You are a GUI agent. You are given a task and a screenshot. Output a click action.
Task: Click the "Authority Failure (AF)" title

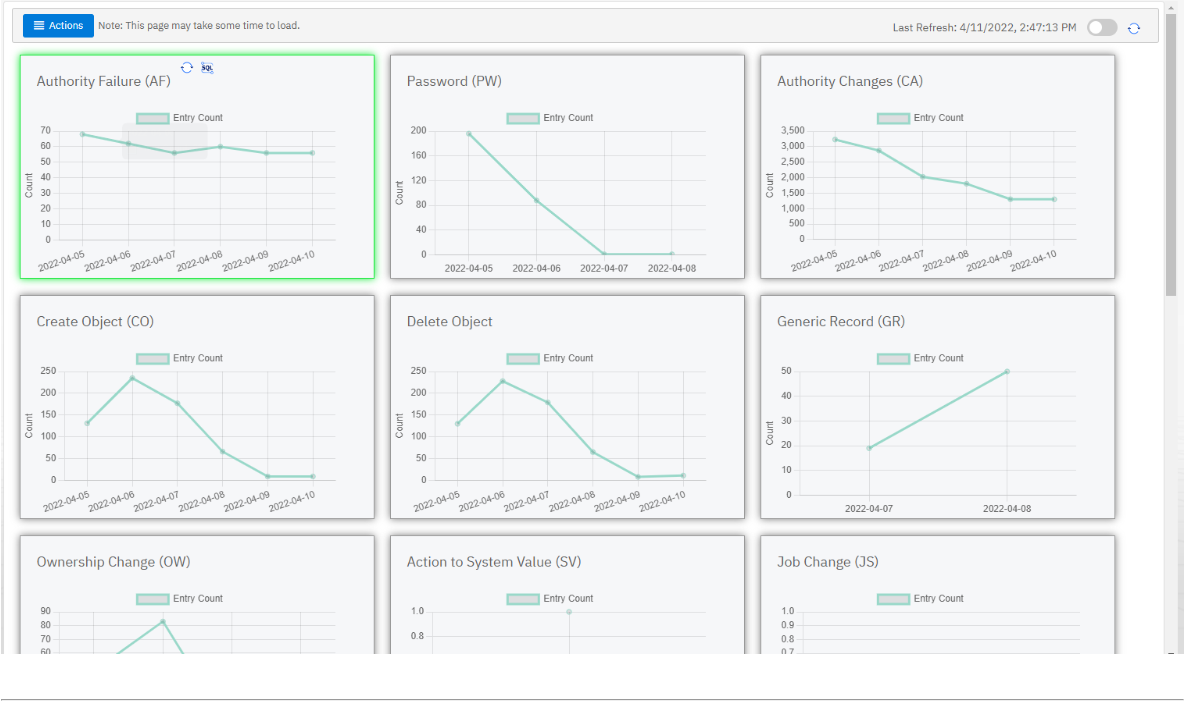(x=103, y=81)
